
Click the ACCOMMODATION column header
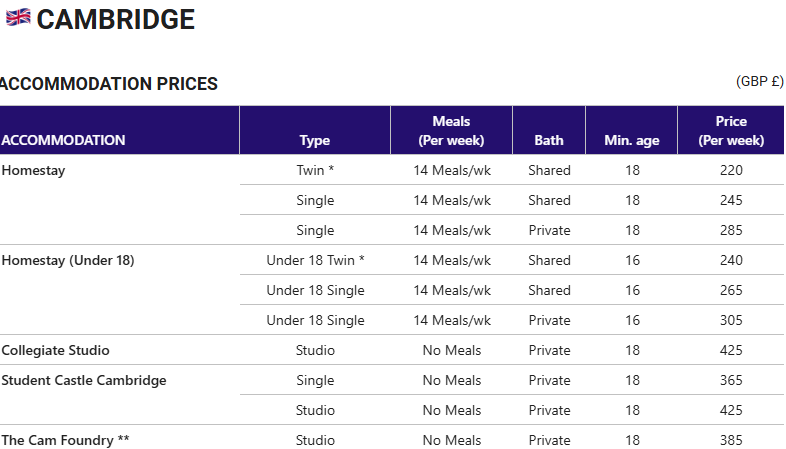coord(63,140)
